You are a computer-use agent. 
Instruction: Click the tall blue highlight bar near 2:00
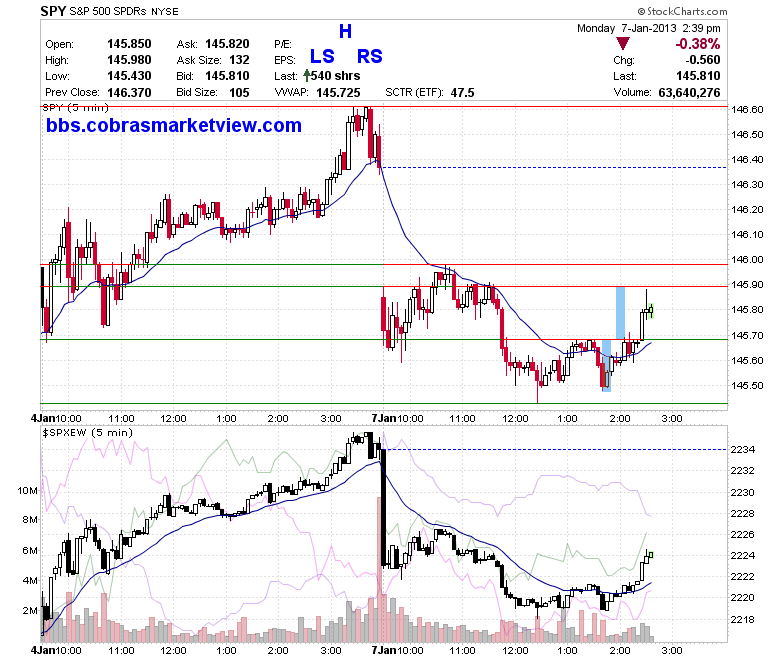620,313
